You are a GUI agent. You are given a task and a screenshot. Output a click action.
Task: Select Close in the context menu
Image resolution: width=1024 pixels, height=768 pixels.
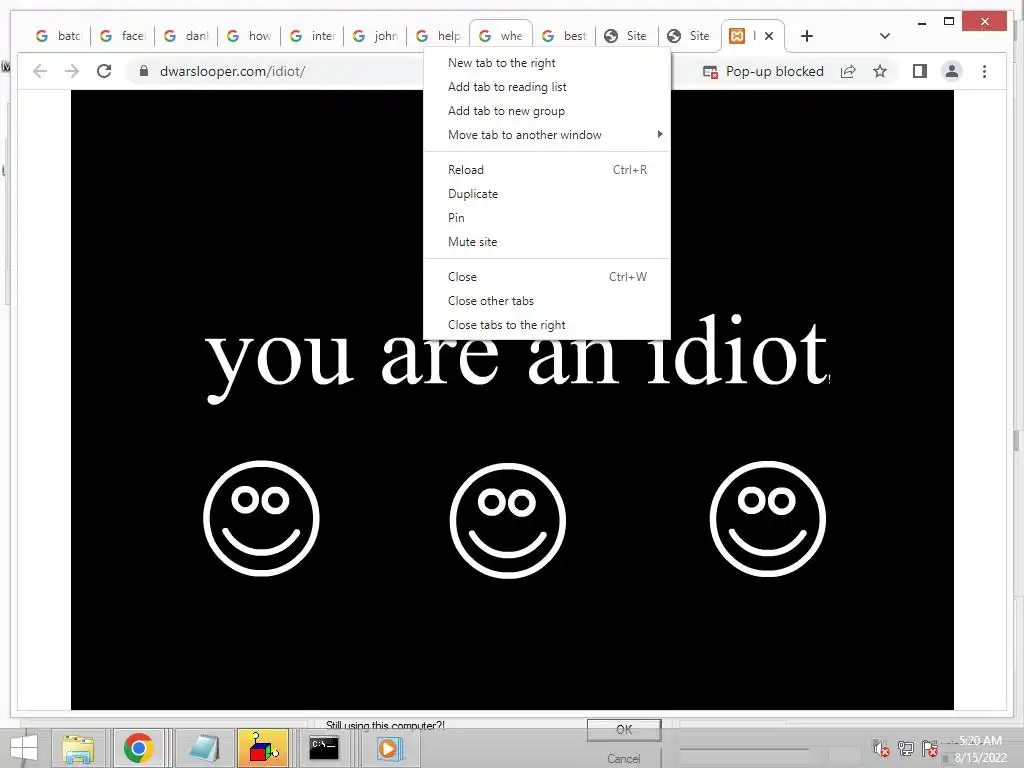point(547,277)
